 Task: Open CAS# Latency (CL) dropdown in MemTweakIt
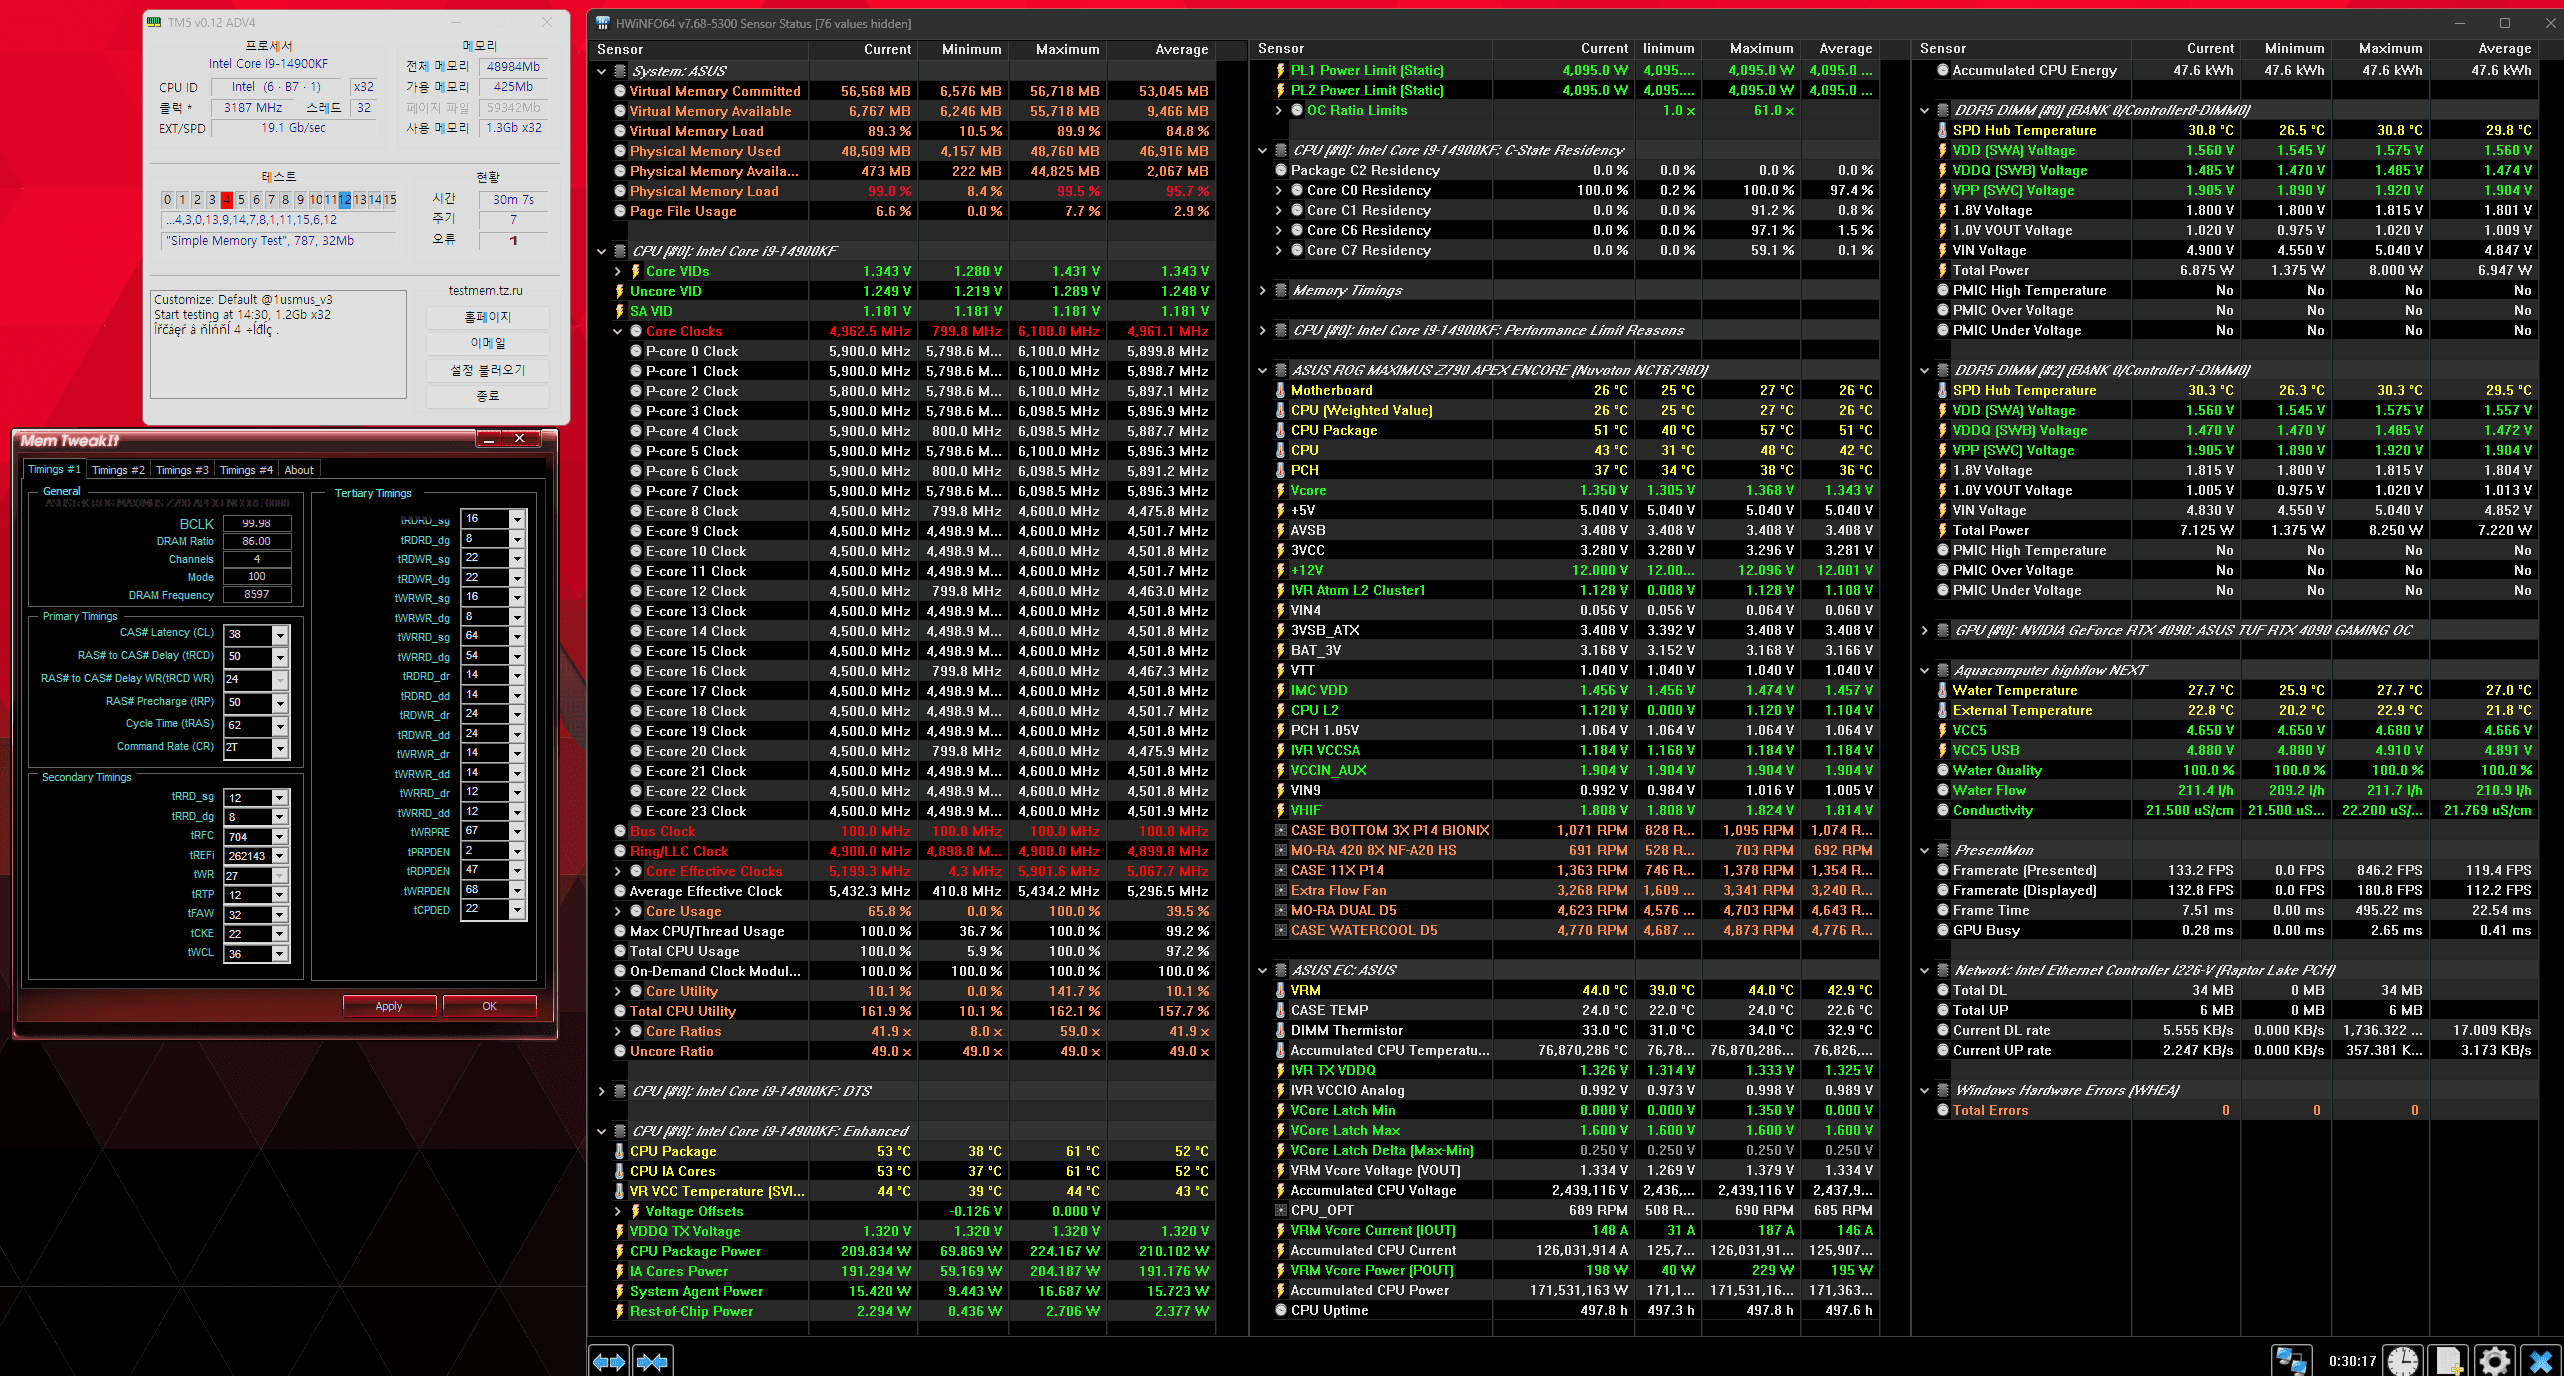click(x=280, y=634)
